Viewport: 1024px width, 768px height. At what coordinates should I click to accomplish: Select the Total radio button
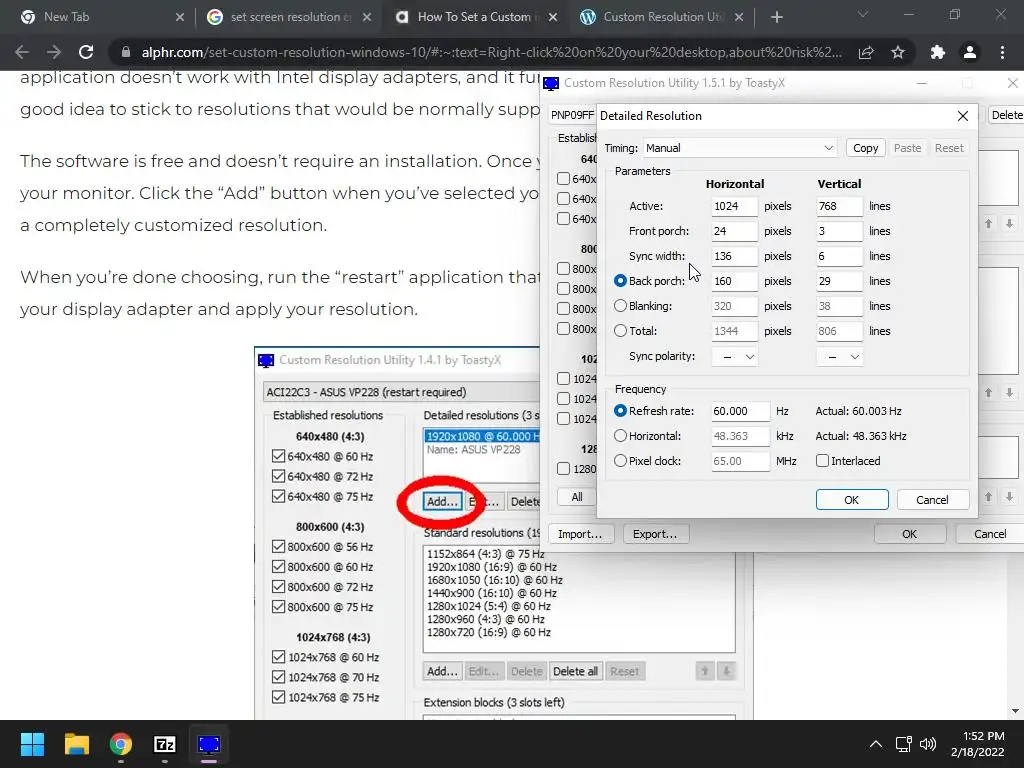(x=620, y=330)
